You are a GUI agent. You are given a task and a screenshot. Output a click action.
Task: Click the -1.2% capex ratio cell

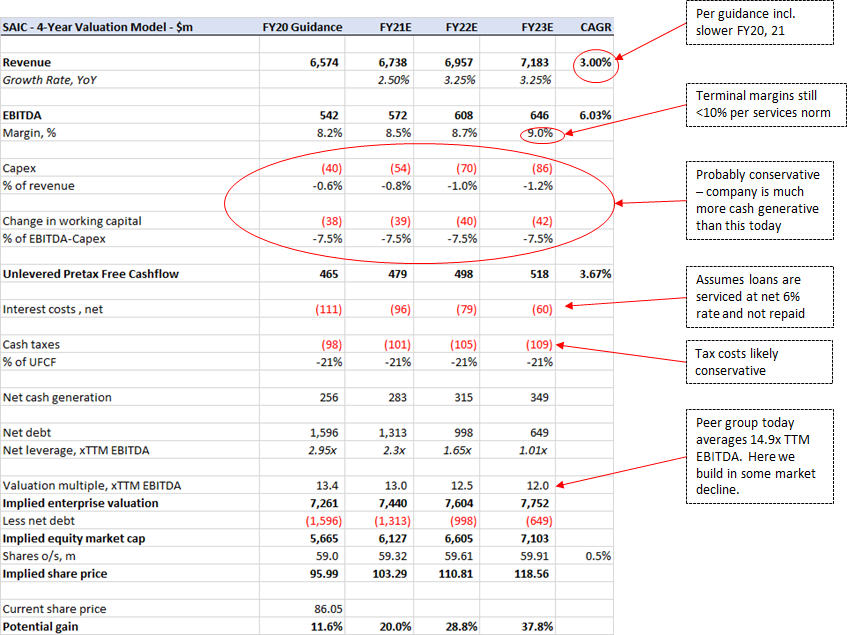[x=538, y=186]
